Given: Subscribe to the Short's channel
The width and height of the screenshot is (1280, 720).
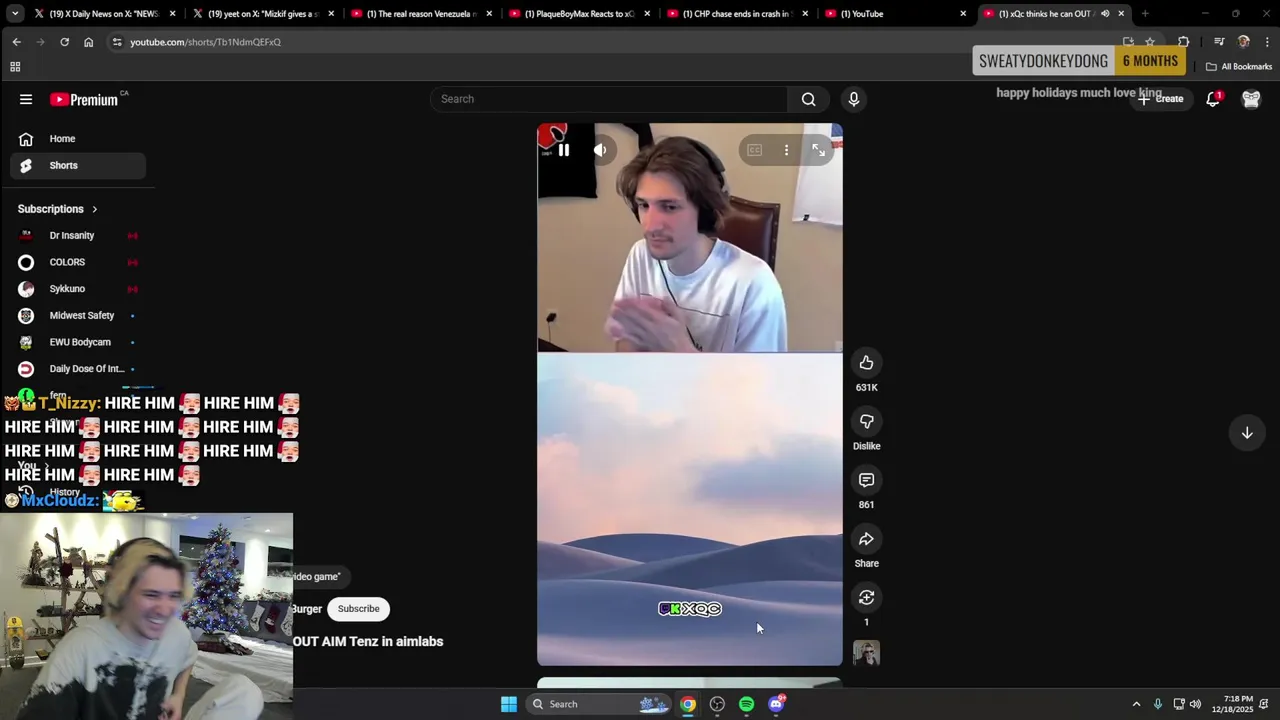Looking at the screenshot, I should click(x=358, y=609).
